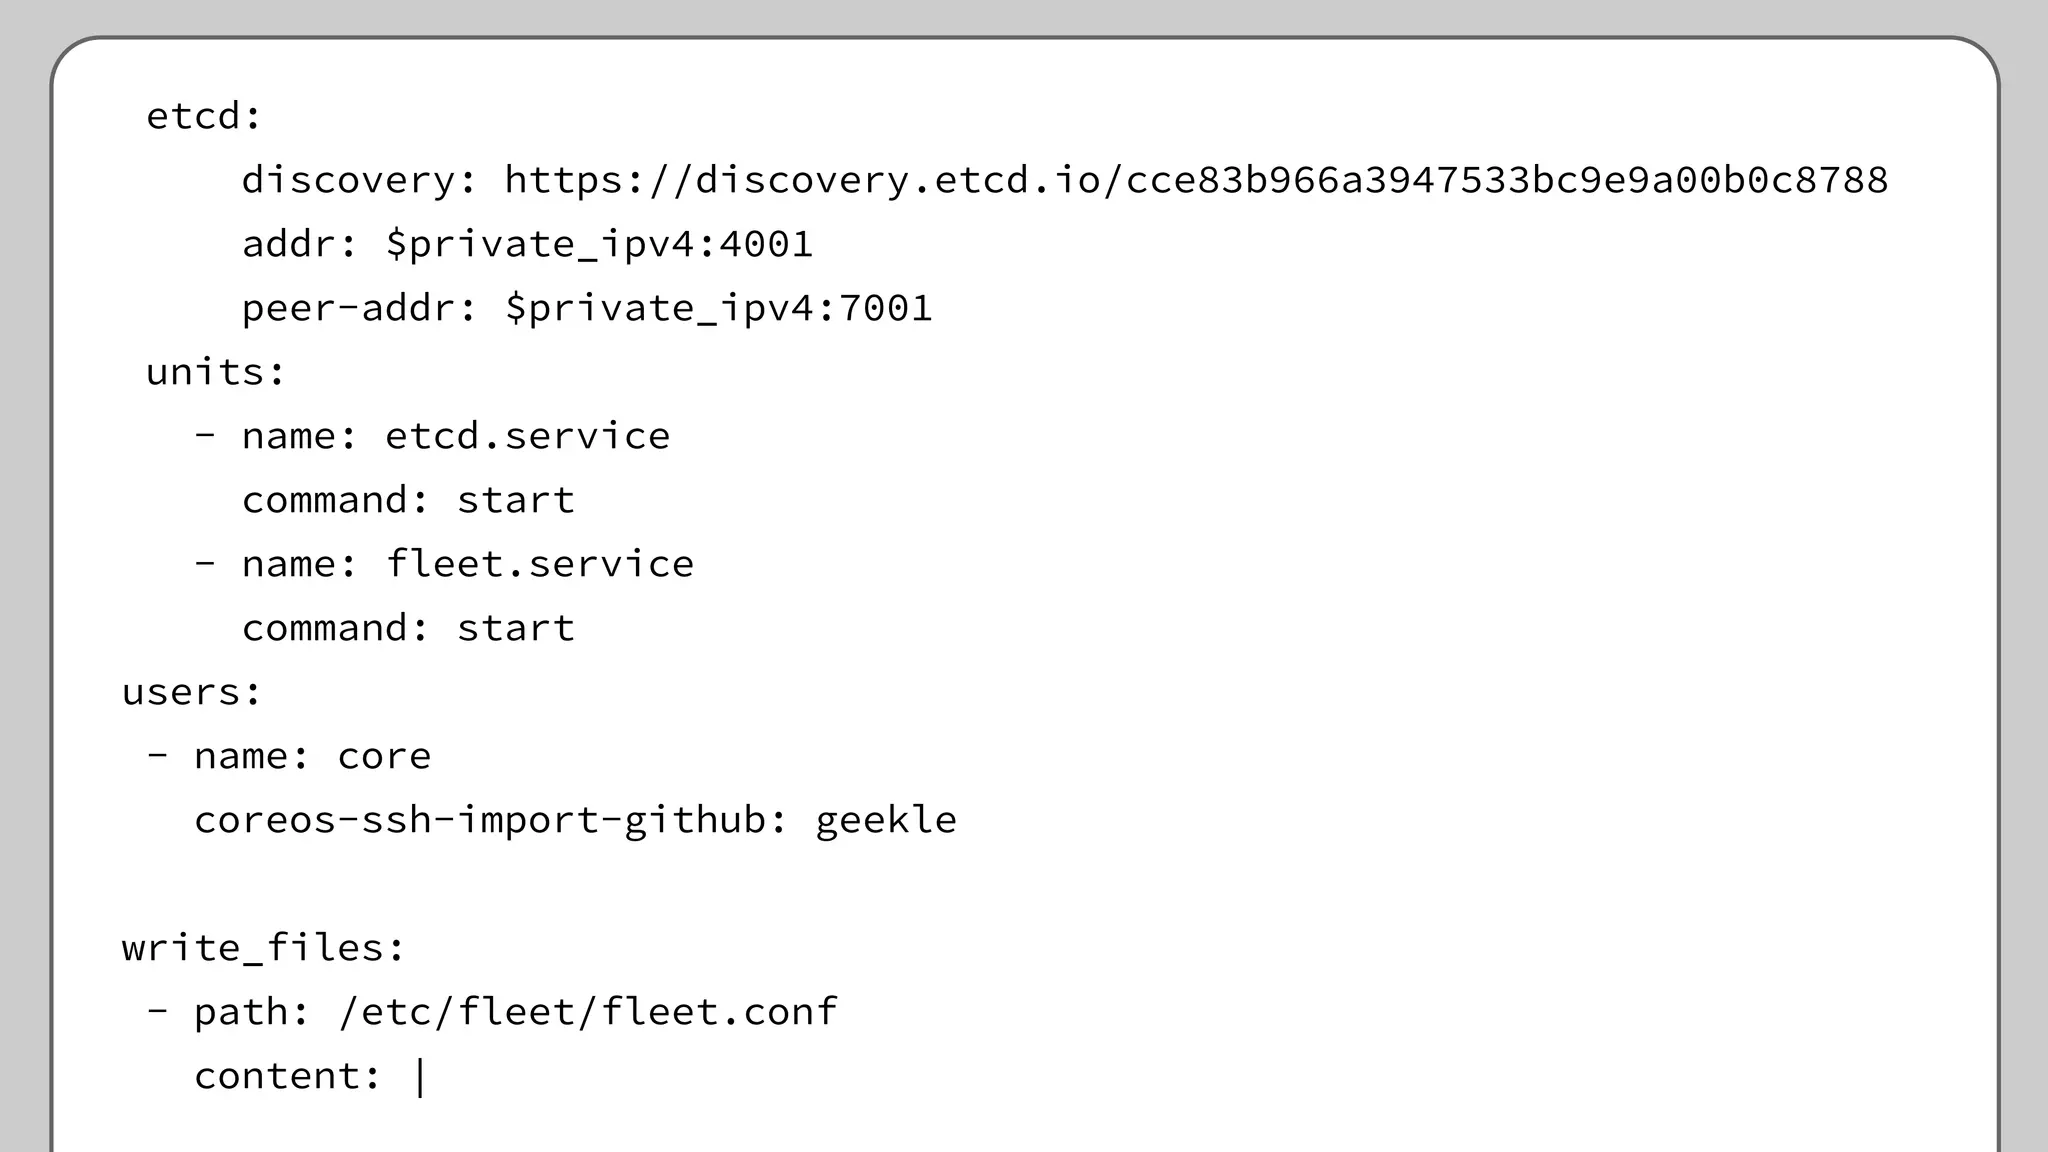Click the "etcd:" key at the top
Screen dimensions: 2048x1152
(x=204, y=117)
